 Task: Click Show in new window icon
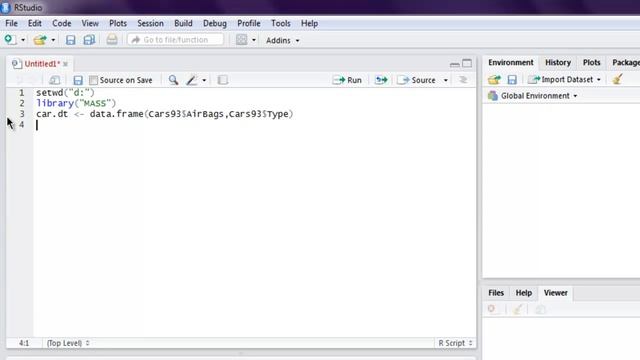click(x=54, y=80)
